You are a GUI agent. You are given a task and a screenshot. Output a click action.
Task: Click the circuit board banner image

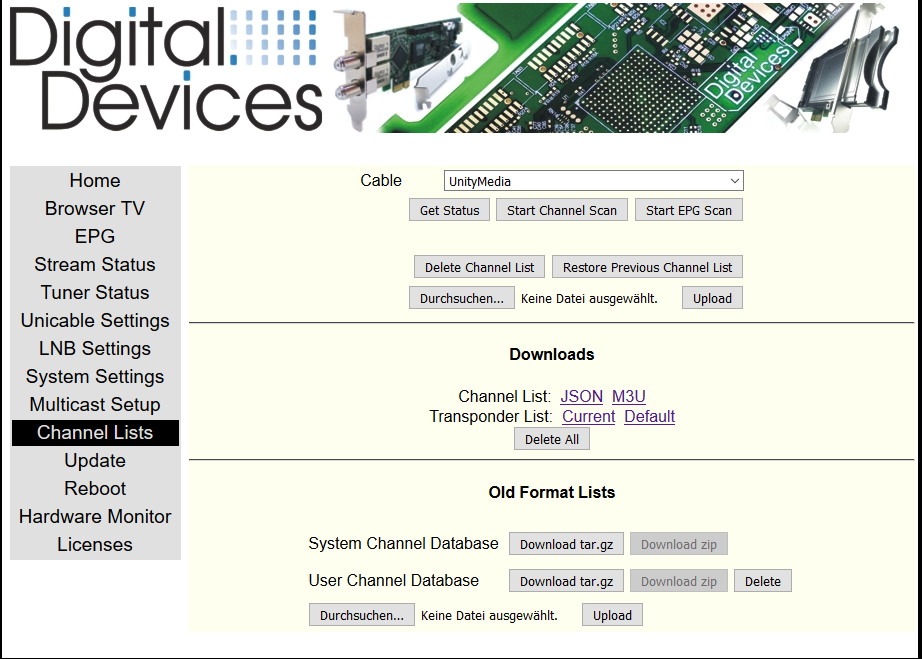(614, 68)
